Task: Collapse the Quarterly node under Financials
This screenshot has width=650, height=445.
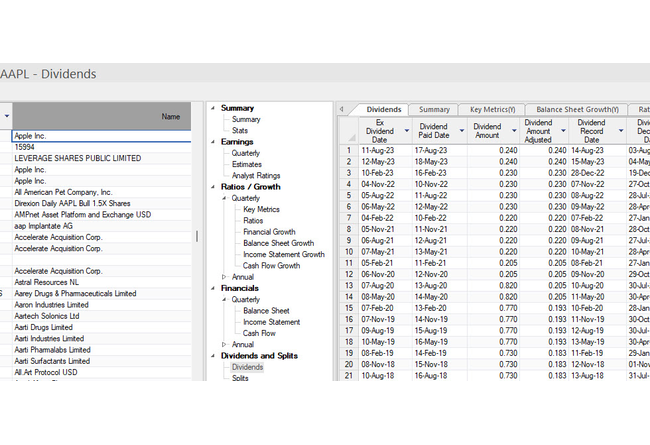Action: (x=224, y=299)
